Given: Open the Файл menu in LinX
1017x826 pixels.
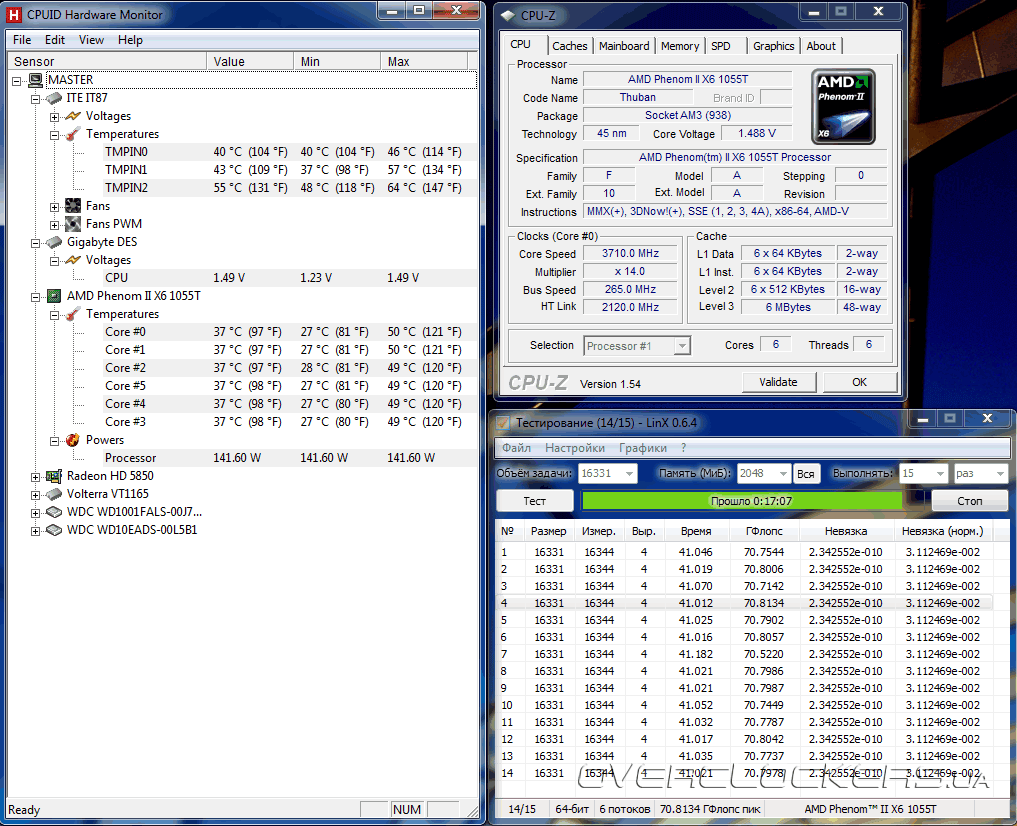Looking at the screenshot, I should (516, 448).
